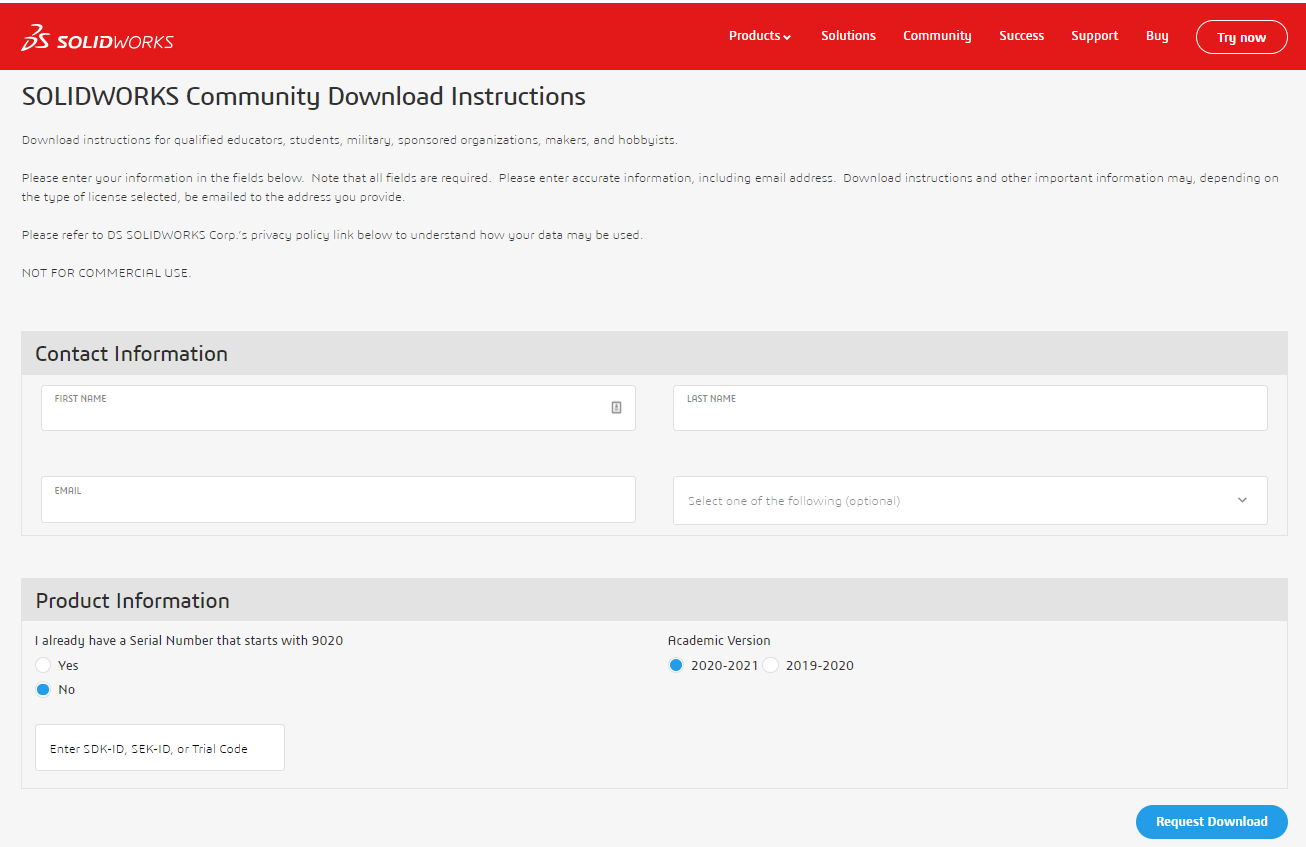Open the Support menu item
The height and width of the screenshot is (847, 1306).
(1094, 36)
